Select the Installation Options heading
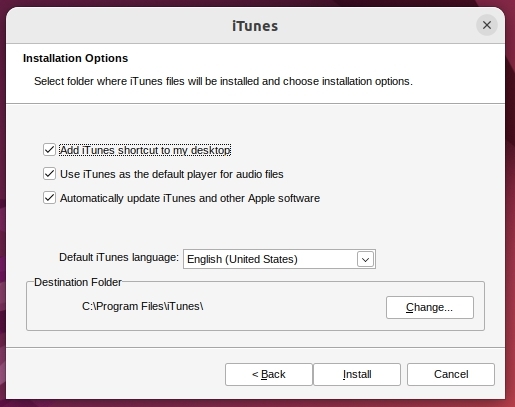 point(75,58)
